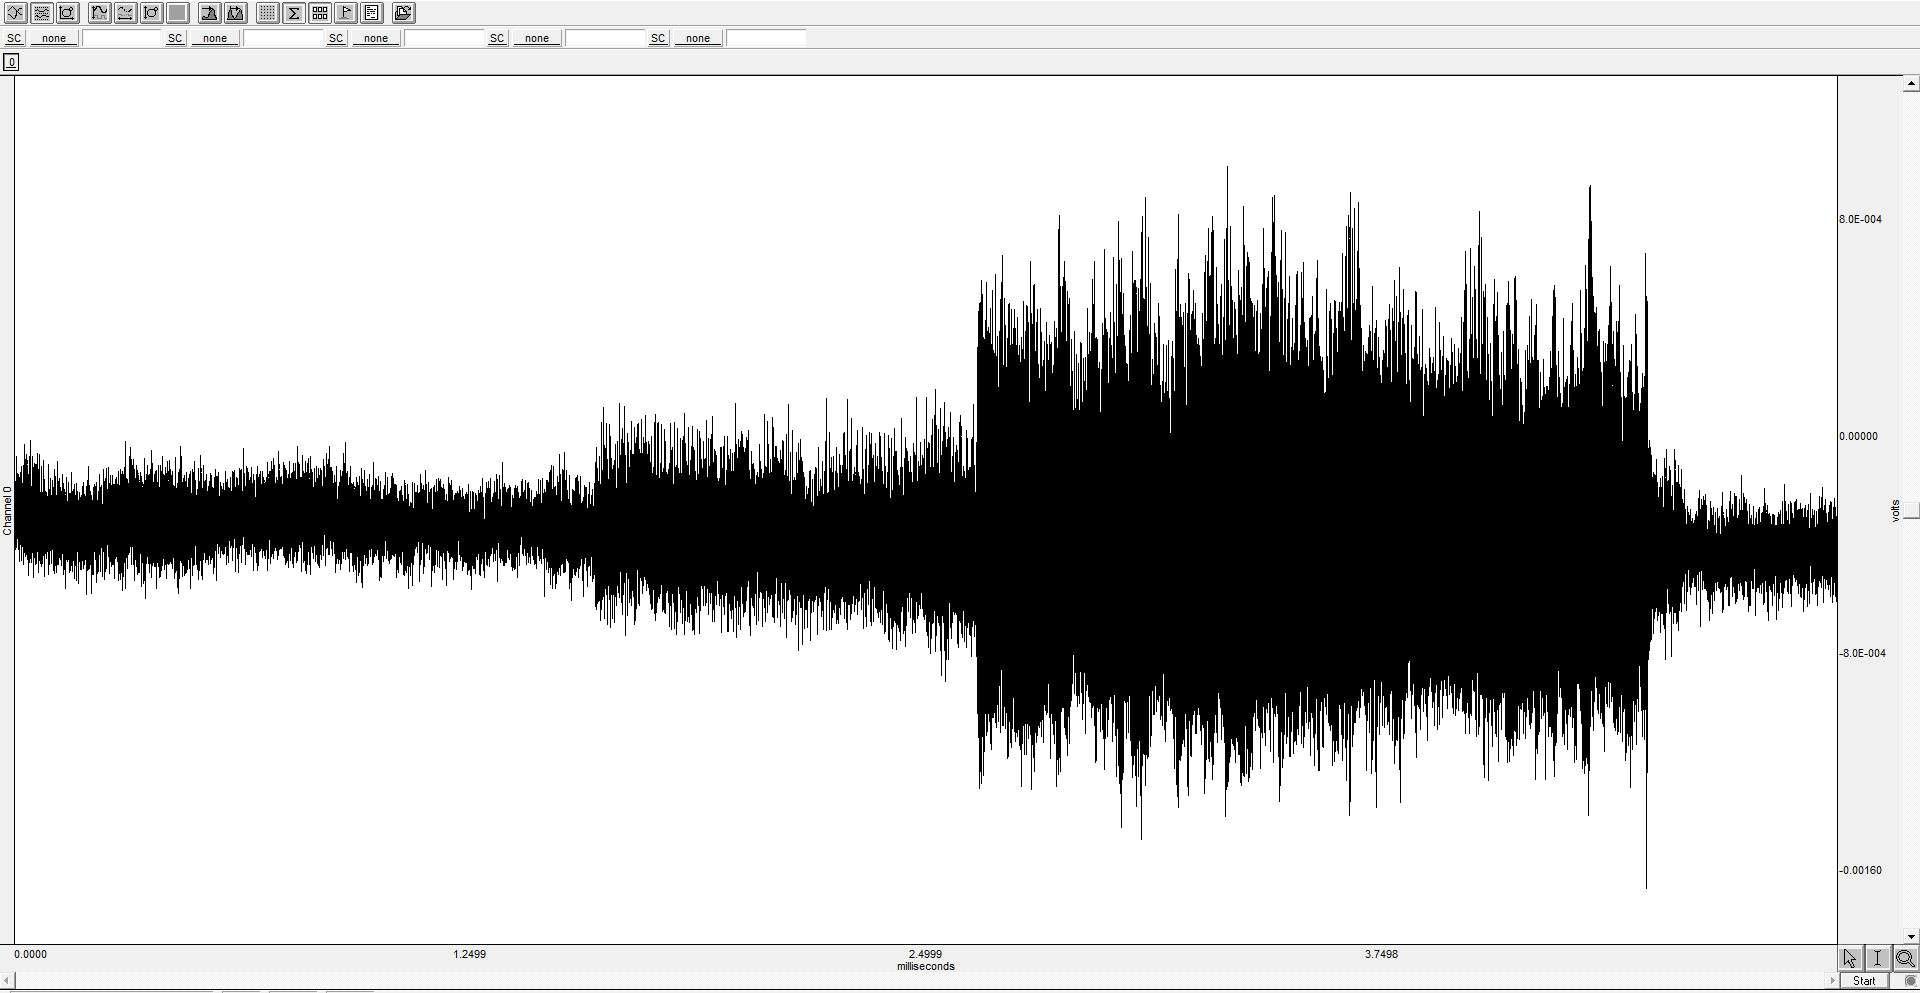
Task: Click the '2.4999' time axis label
Action: tap(925, 954)
